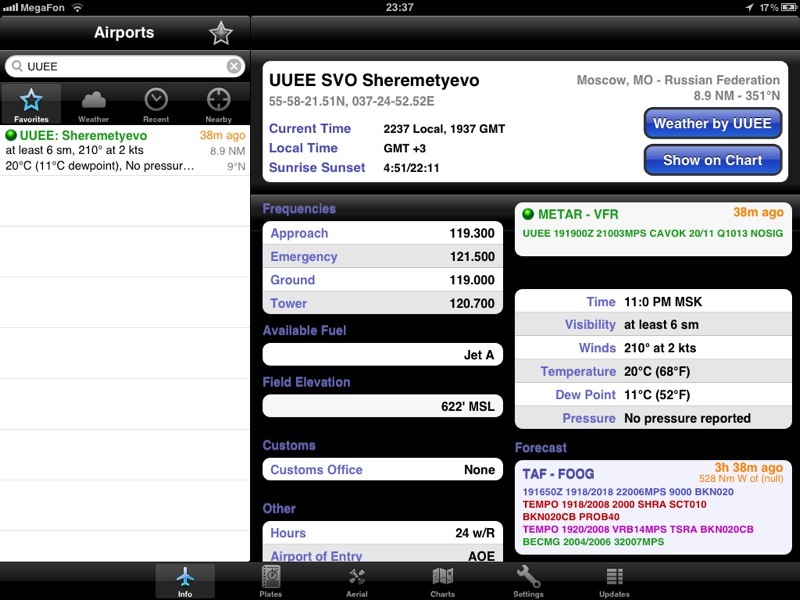Go to the Charts tab
The image size is (800, 600).
[443, 581]
